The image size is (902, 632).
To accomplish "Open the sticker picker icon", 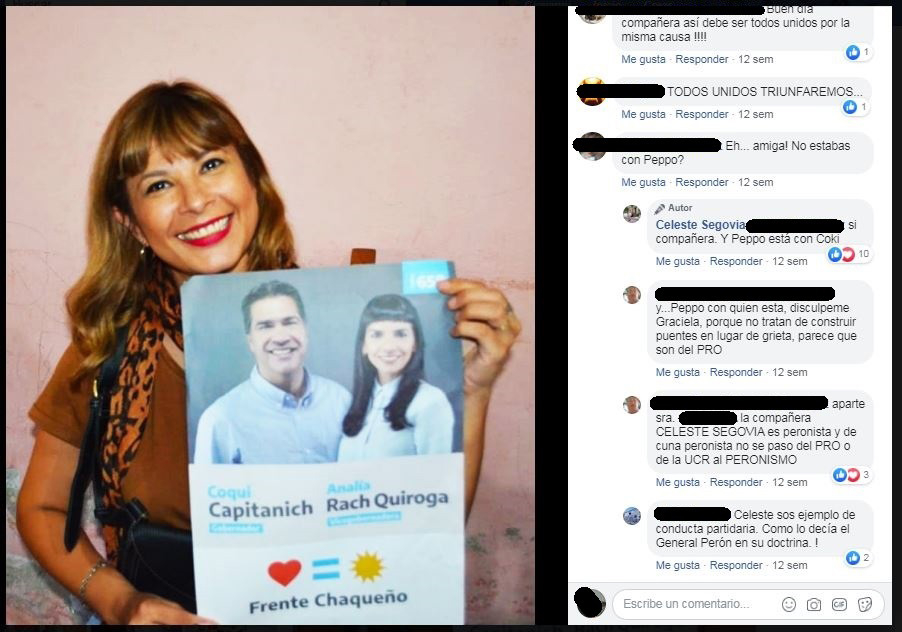I will click(x=865, y=604).
